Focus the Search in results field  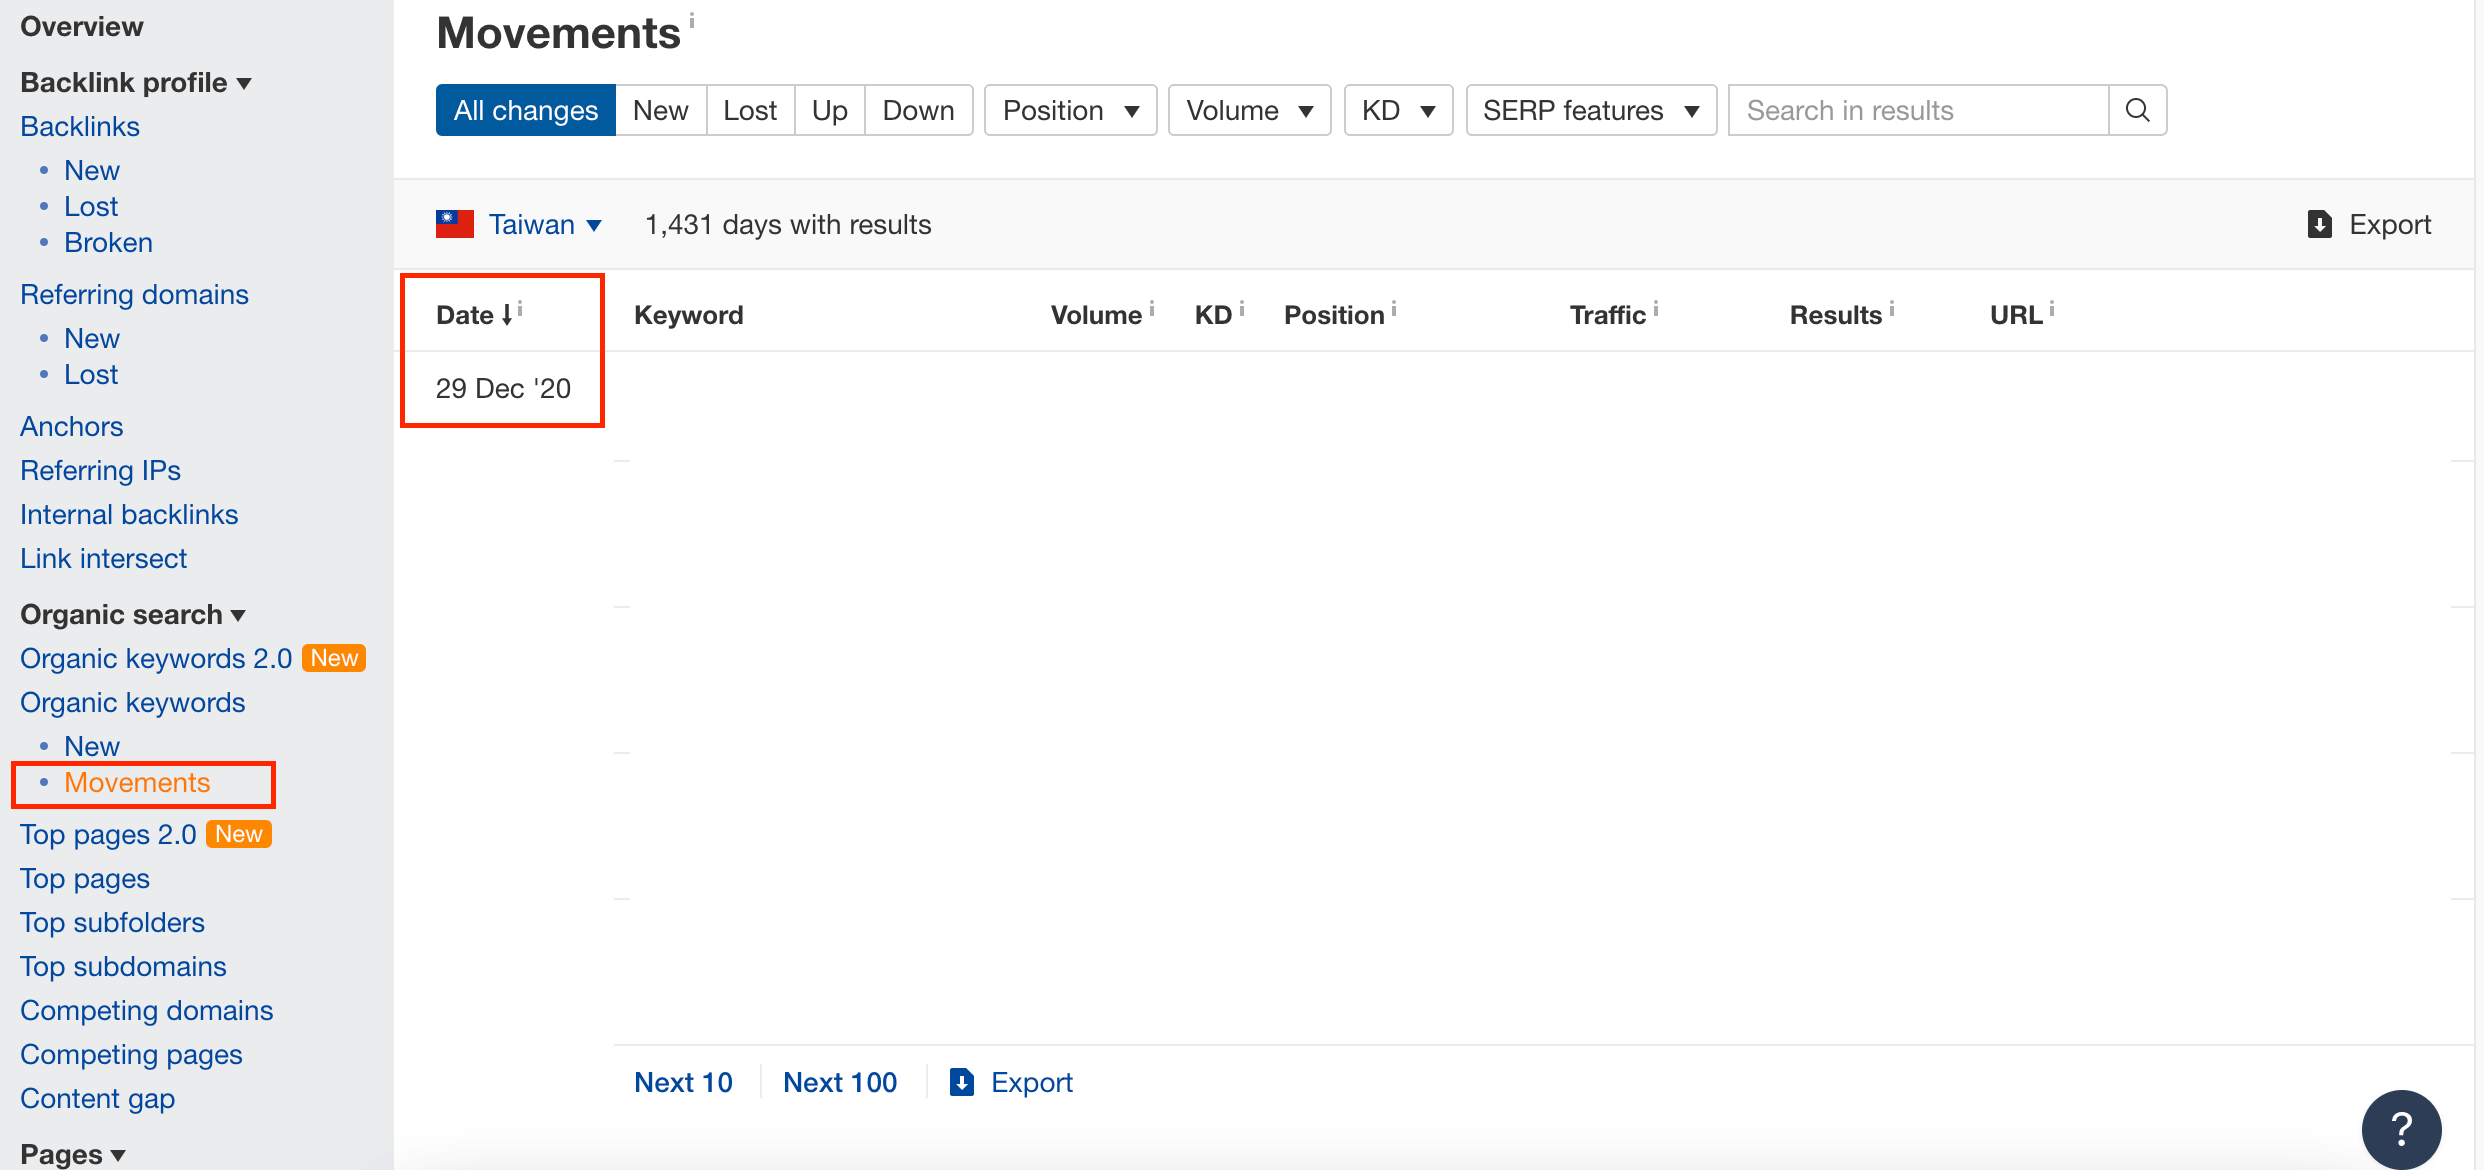tap(1918, 110)
